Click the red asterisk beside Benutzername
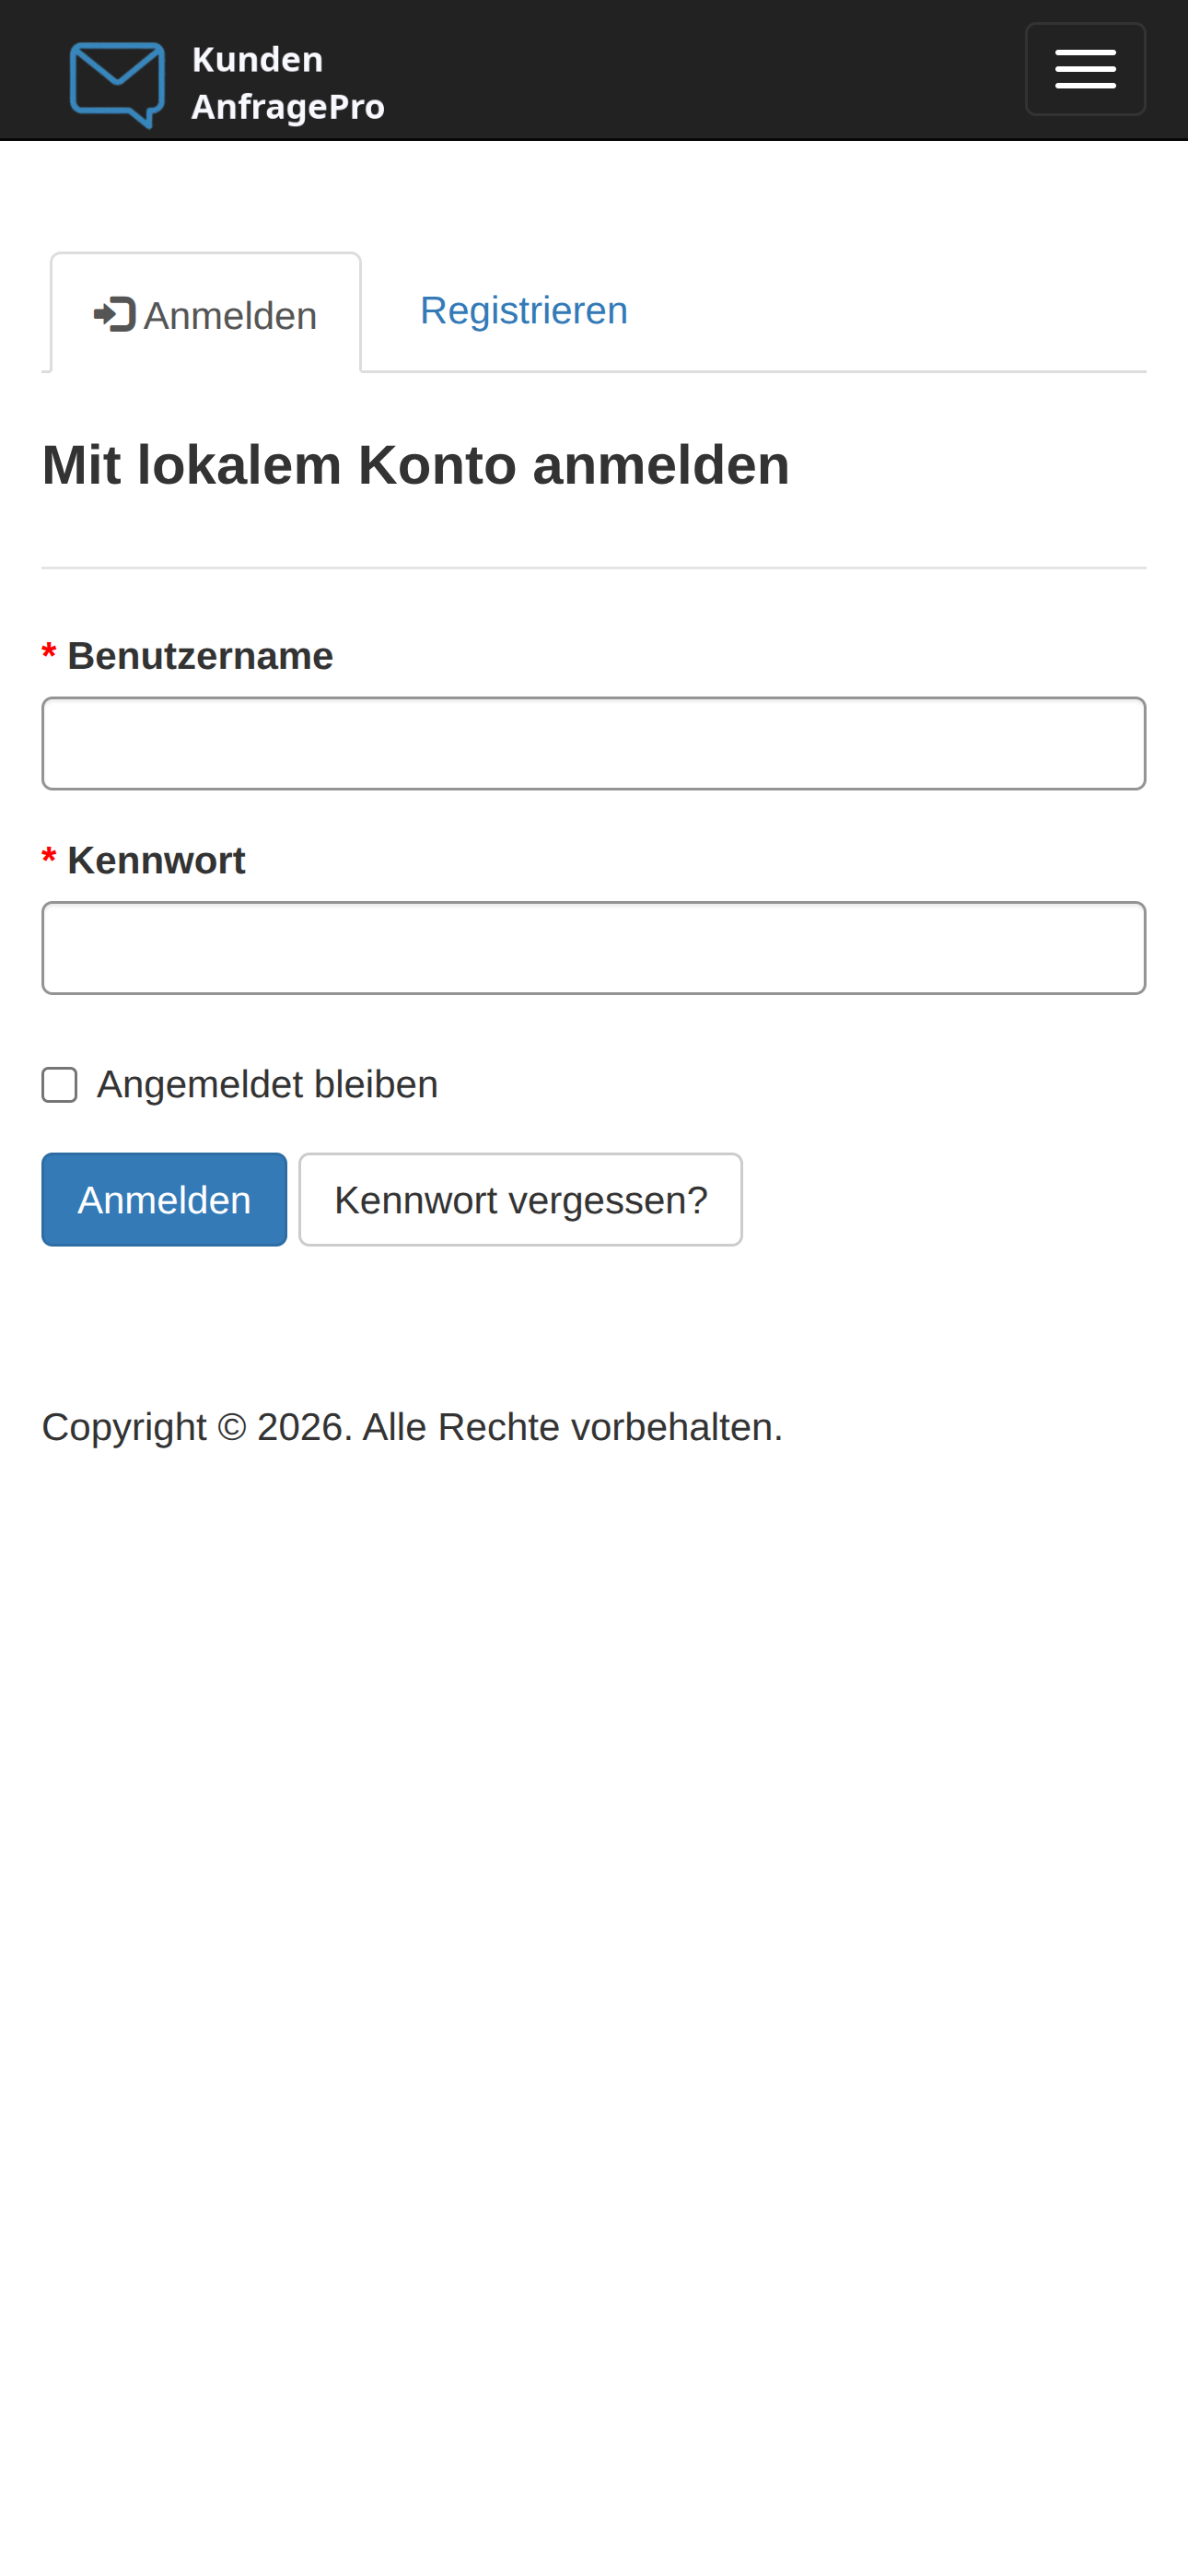The height and width of the screenshot is (2576, 1188). 48,655
